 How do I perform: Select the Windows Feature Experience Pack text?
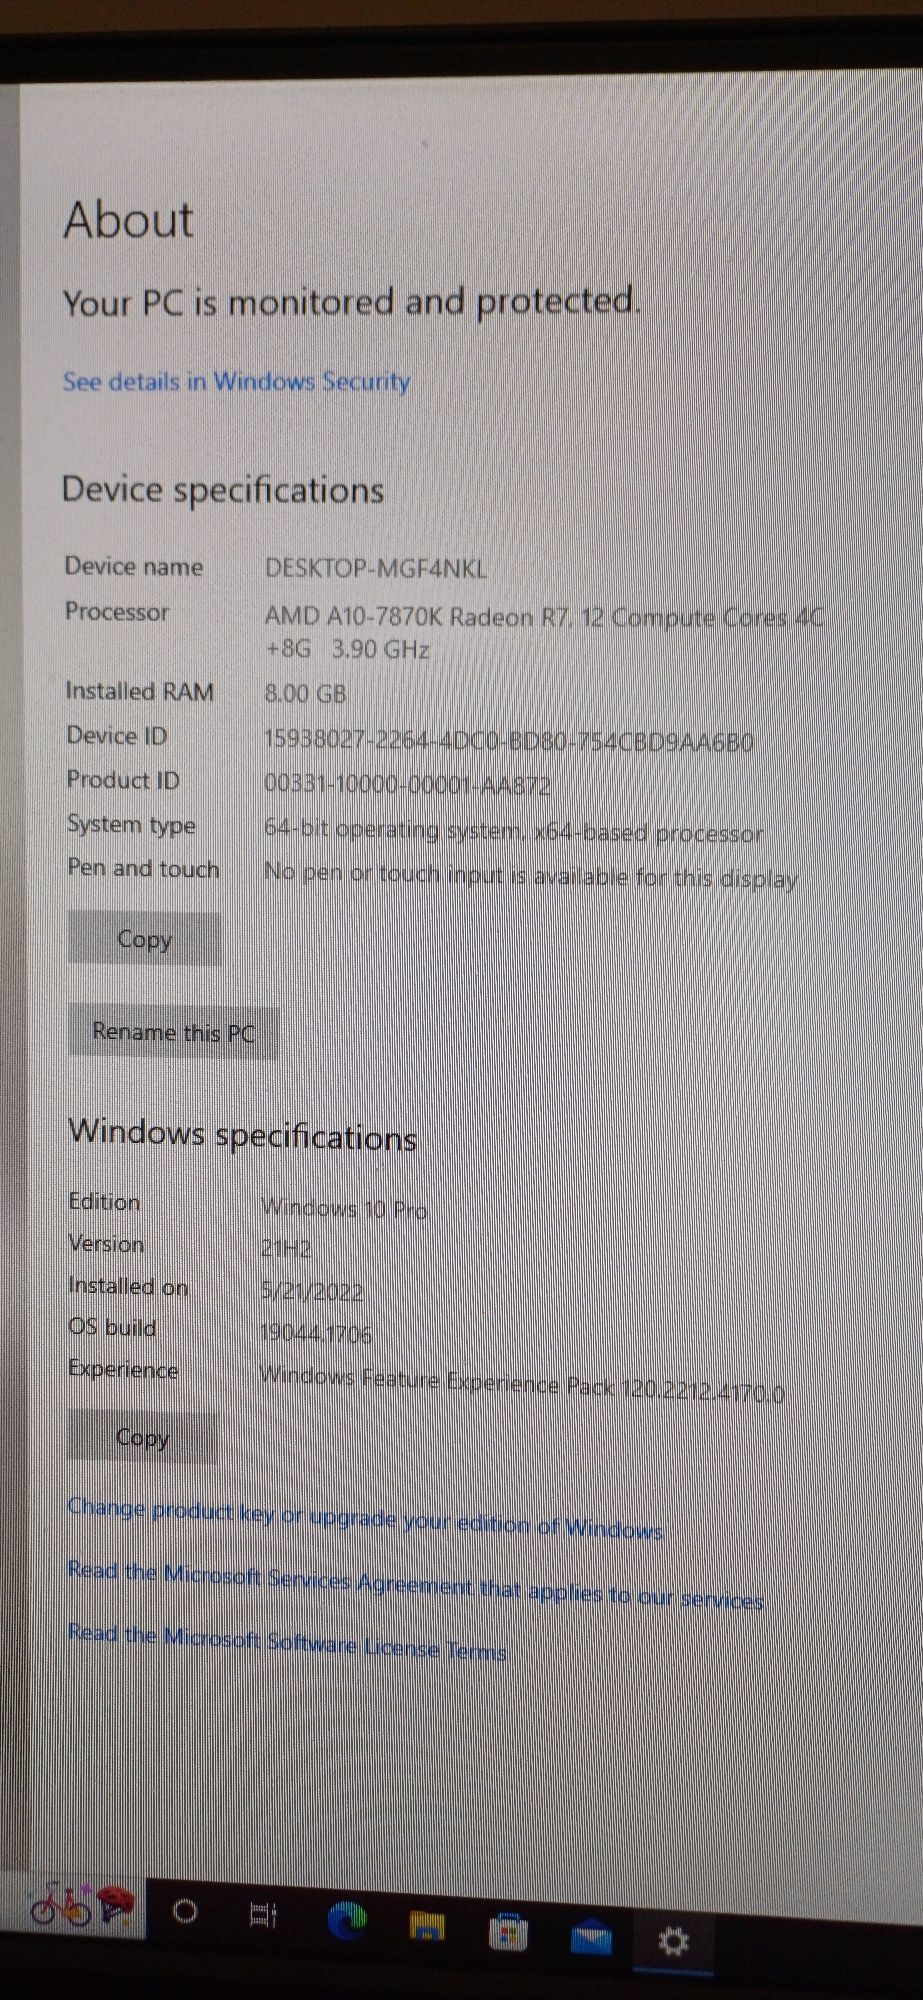tap(521, 1384)
